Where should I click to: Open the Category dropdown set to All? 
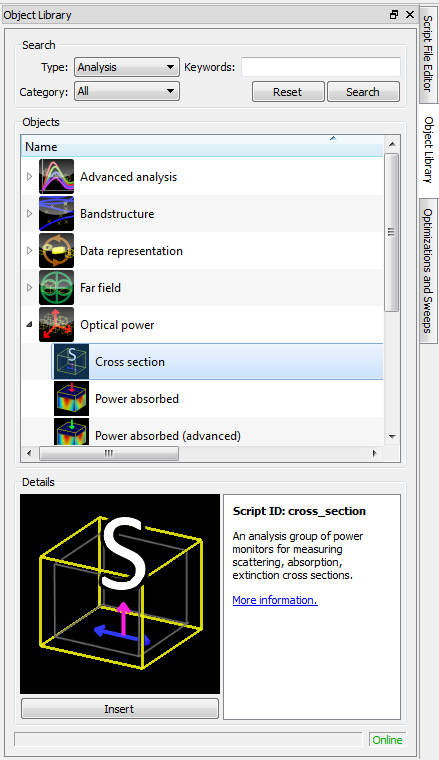click(127, 91)
